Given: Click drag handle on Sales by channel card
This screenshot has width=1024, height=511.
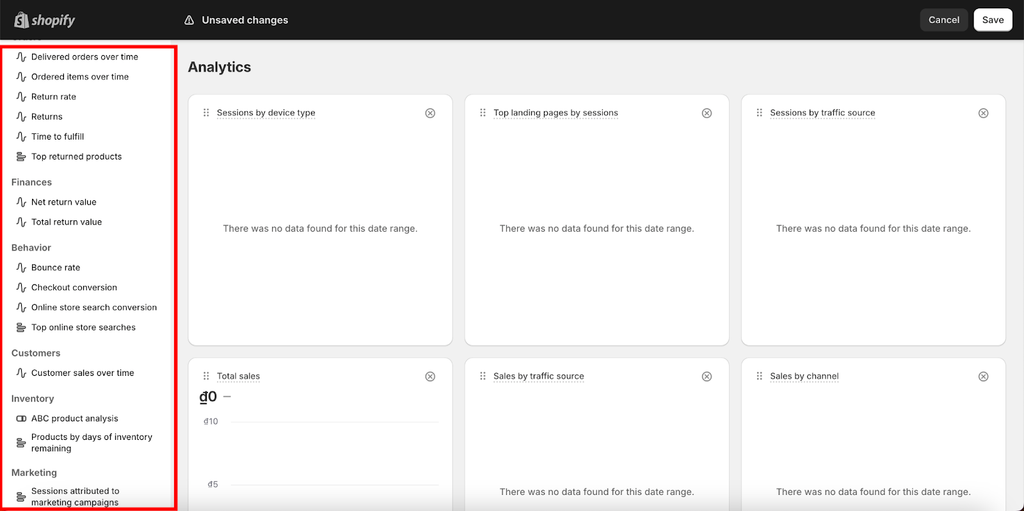Looking at the screenshot, I should click(760, 376).
